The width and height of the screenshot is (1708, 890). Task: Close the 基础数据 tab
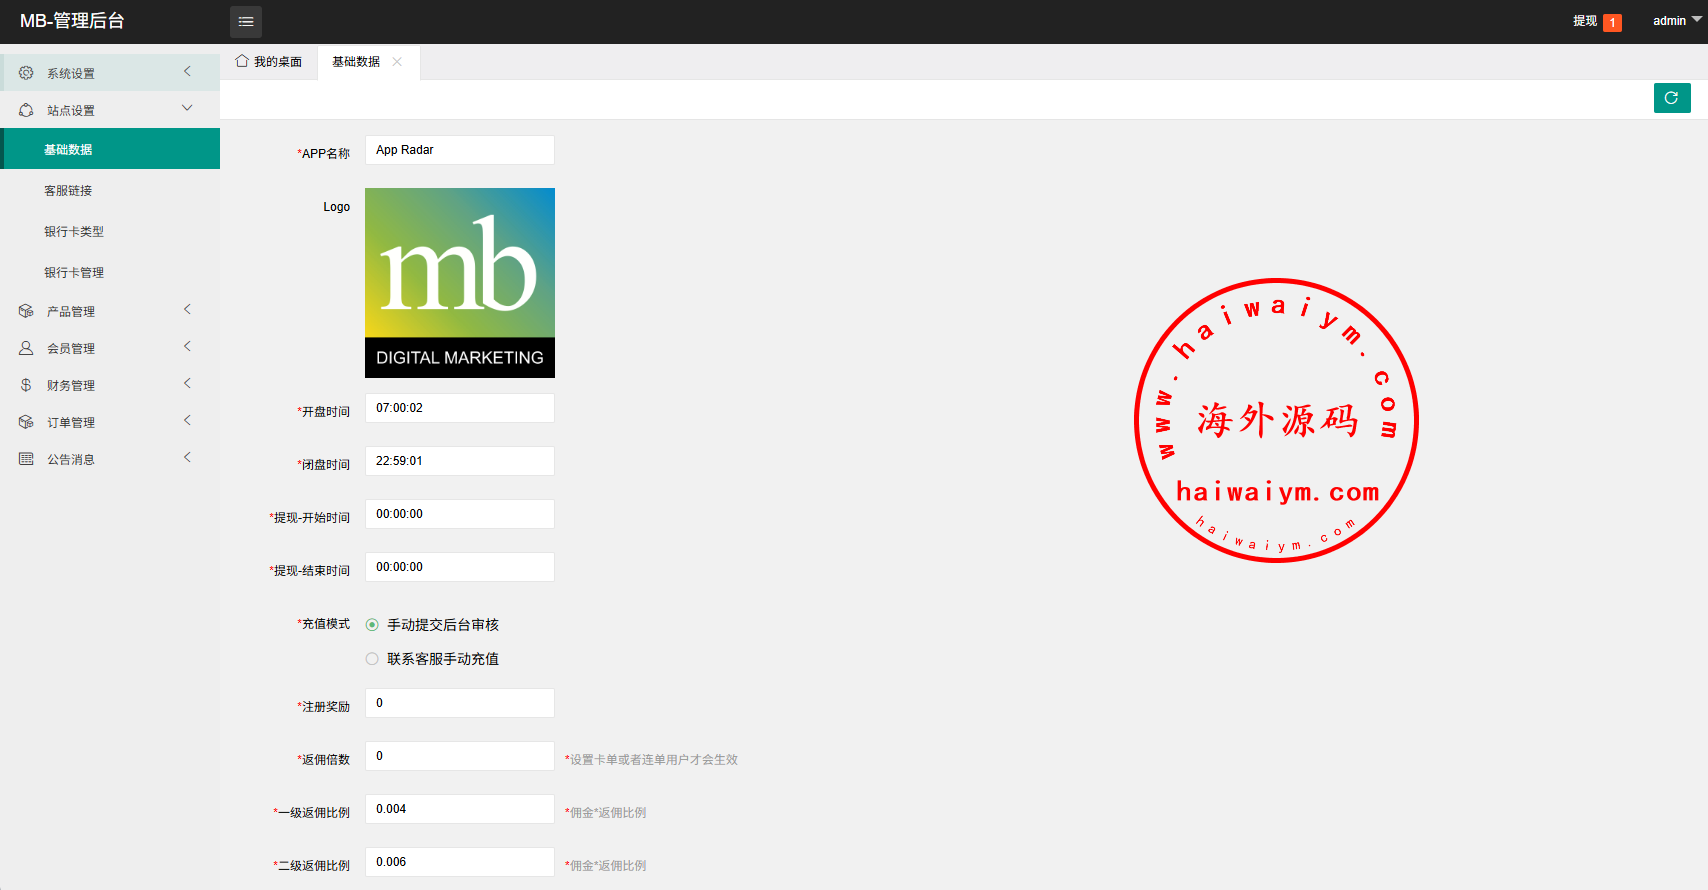[397, 62]
